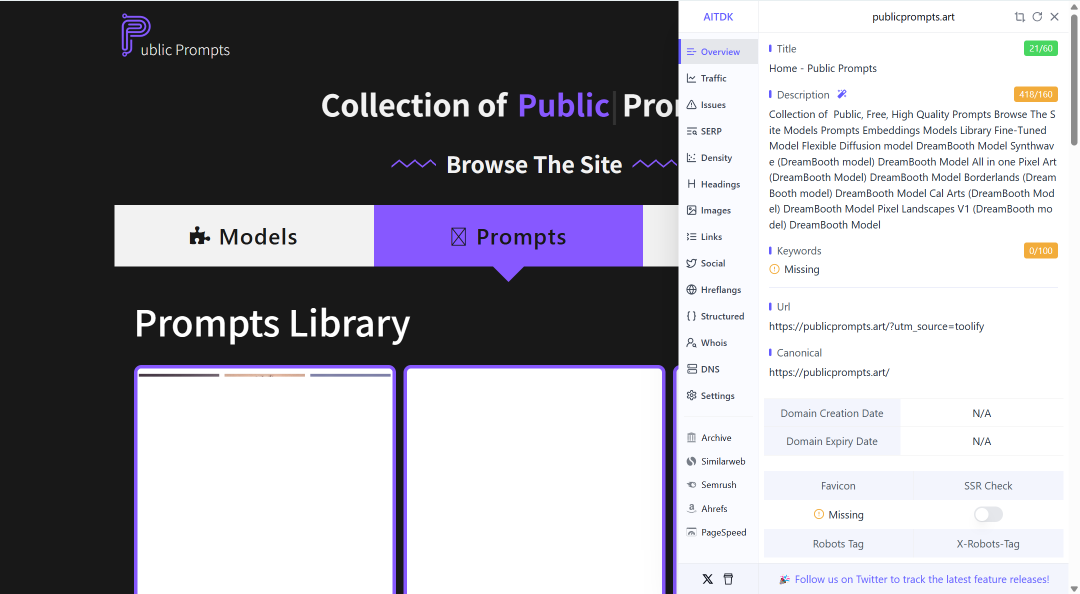Click the 'Prompts Library' heading
The image size is (1080, 594).
[x=272, y=324]
